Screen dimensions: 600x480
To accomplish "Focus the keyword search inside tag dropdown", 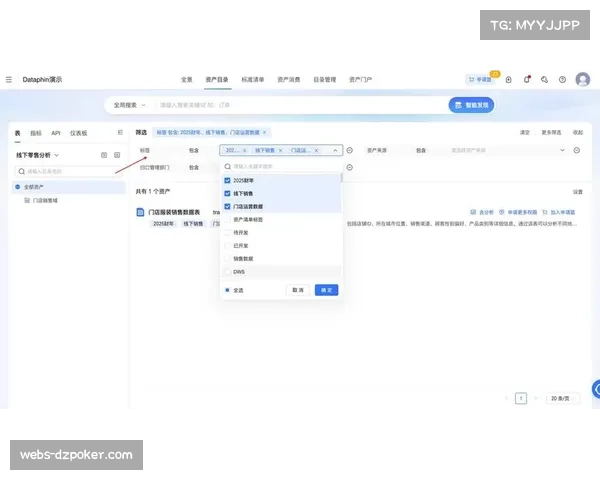I will point(282,167).
